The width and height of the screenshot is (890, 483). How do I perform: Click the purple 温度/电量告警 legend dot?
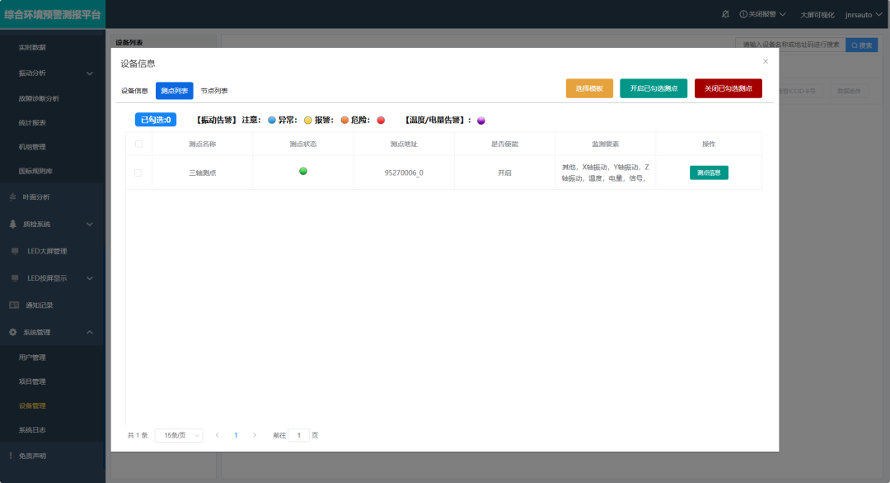coord(481,120)
